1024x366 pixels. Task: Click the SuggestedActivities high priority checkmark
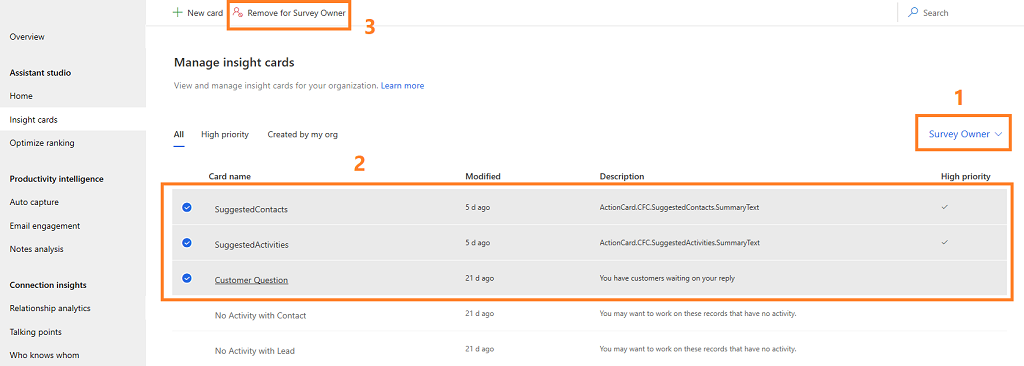[x=944, y=242]
